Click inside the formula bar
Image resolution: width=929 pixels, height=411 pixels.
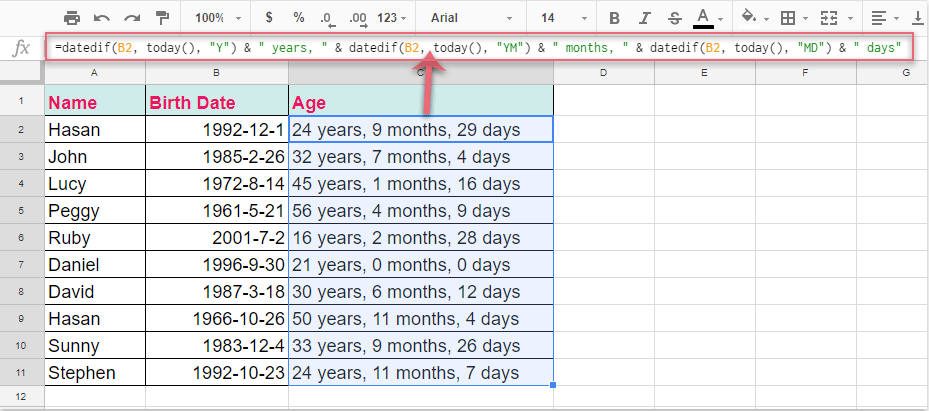pos(479,47)
